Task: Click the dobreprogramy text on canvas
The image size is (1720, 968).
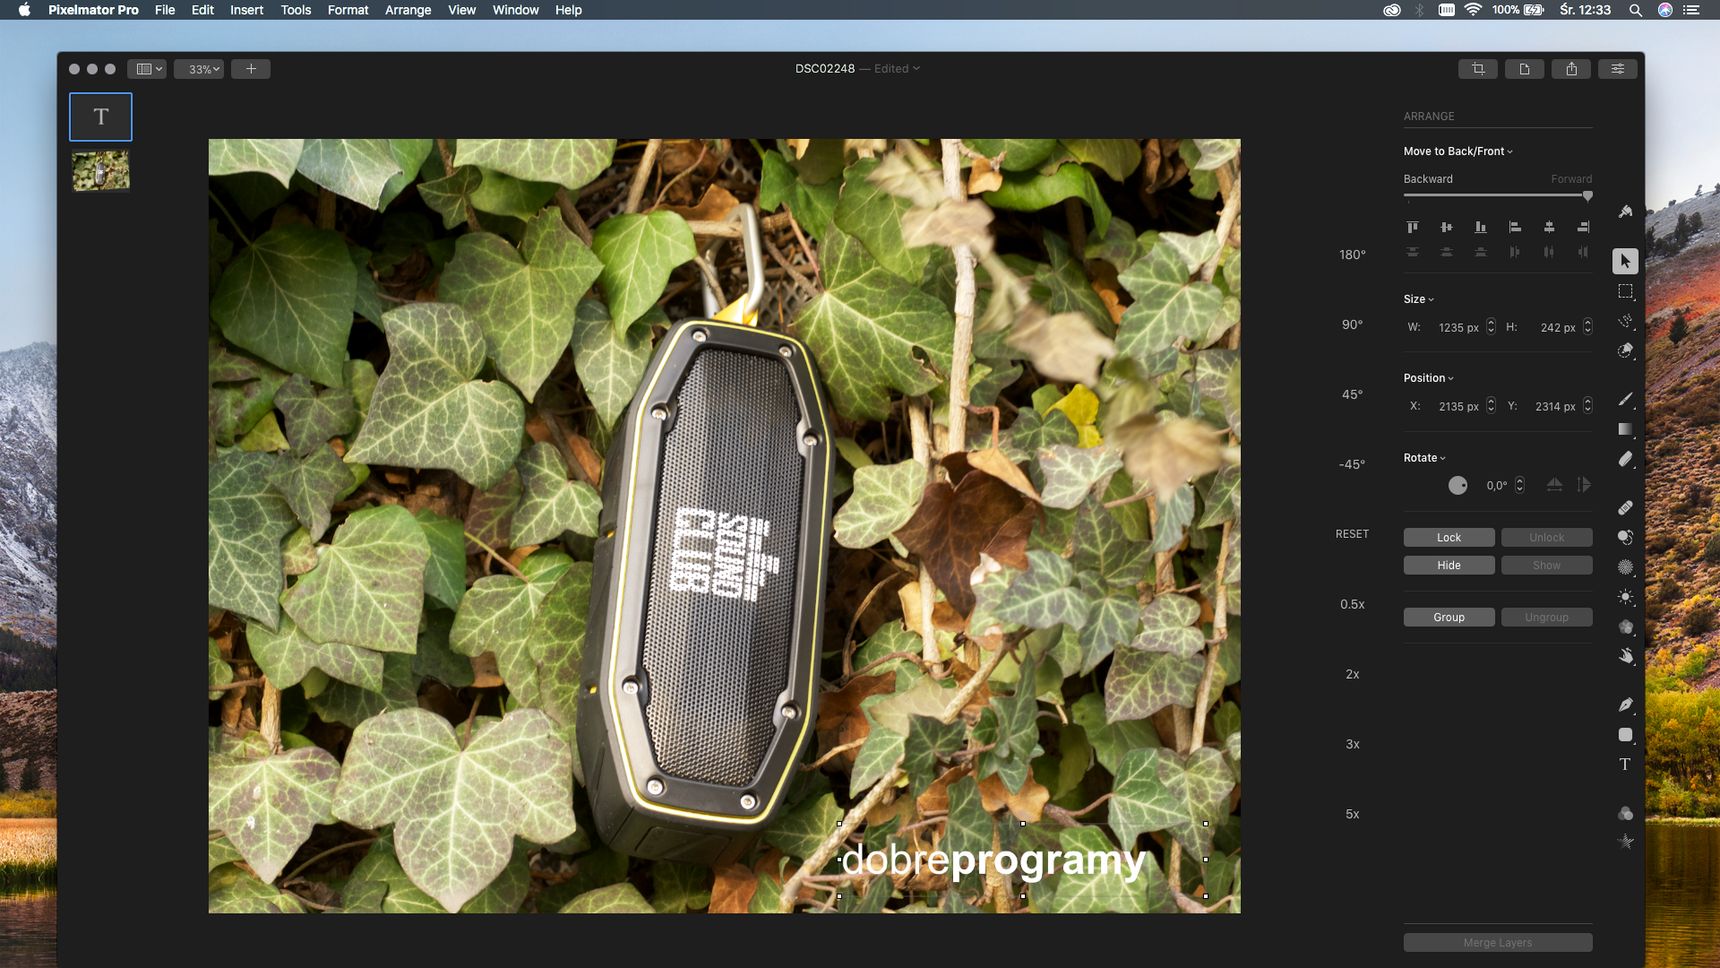Action: click(993, 861)
